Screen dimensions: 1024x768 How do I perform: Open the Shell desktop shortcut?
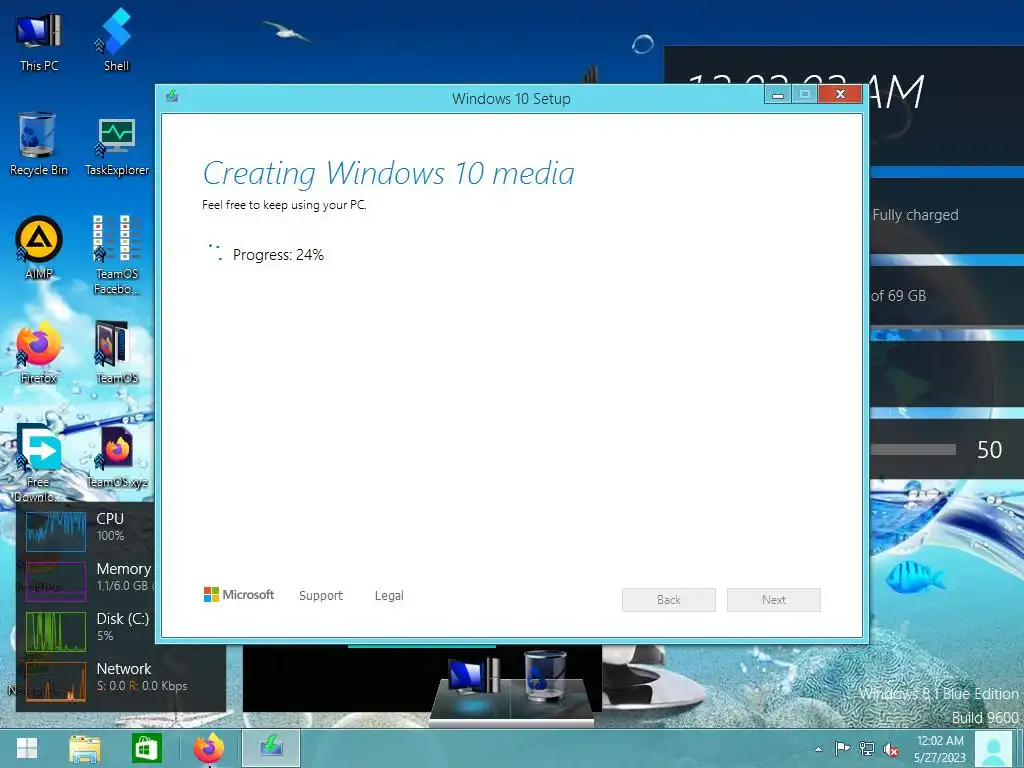coord(116,40)
